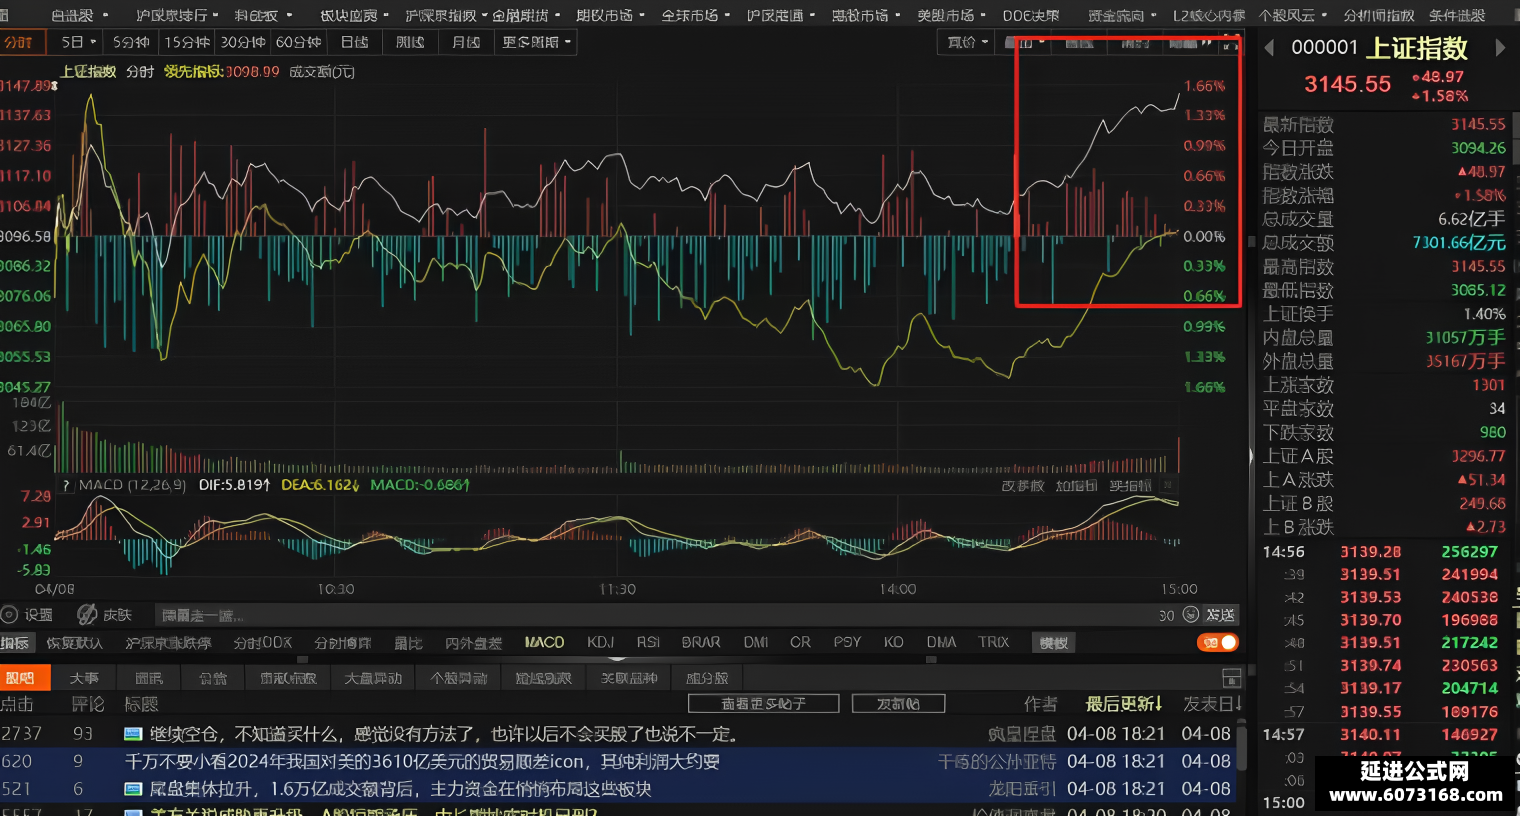Go to next stock with right arrow
Screen dimensions: 1520x816
tap(1500, 48)
